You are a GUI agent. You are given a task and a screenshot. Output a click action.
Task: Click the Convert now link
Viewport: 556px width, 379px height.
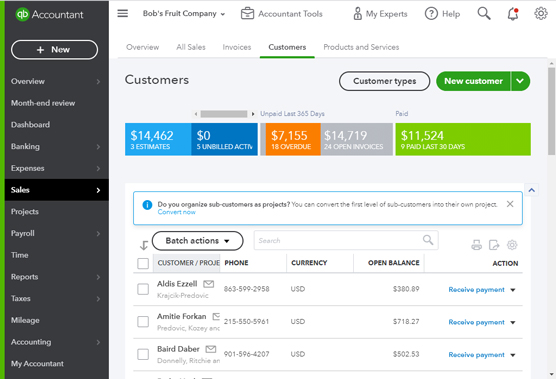(177, 212)
